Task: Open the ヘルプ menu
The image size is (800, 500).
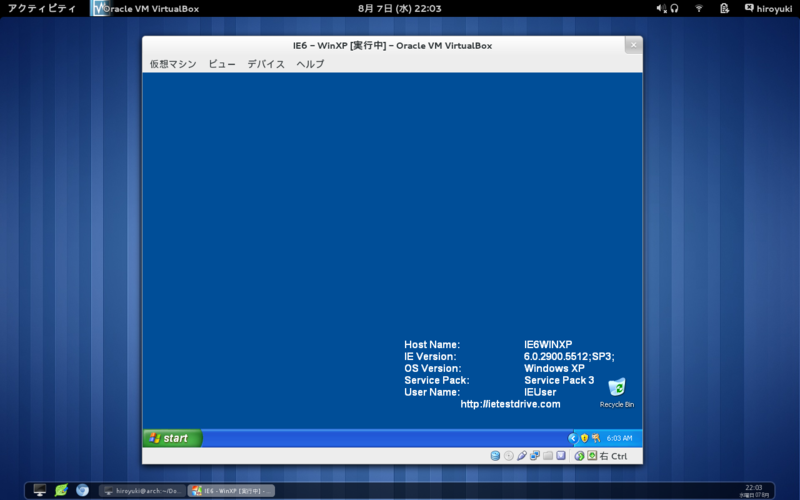Action: point(310,64)
